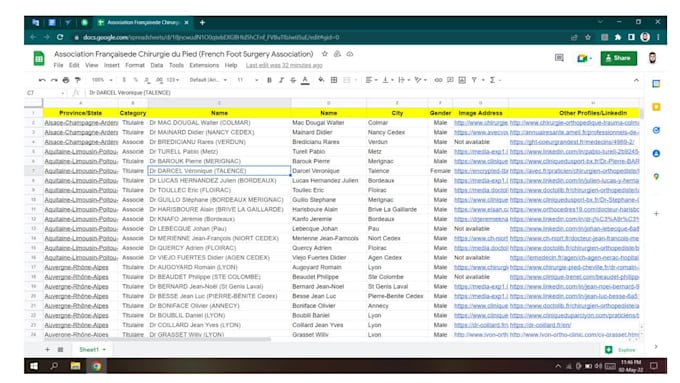Collapse the toolbar menus with chevron

point(636,80)
